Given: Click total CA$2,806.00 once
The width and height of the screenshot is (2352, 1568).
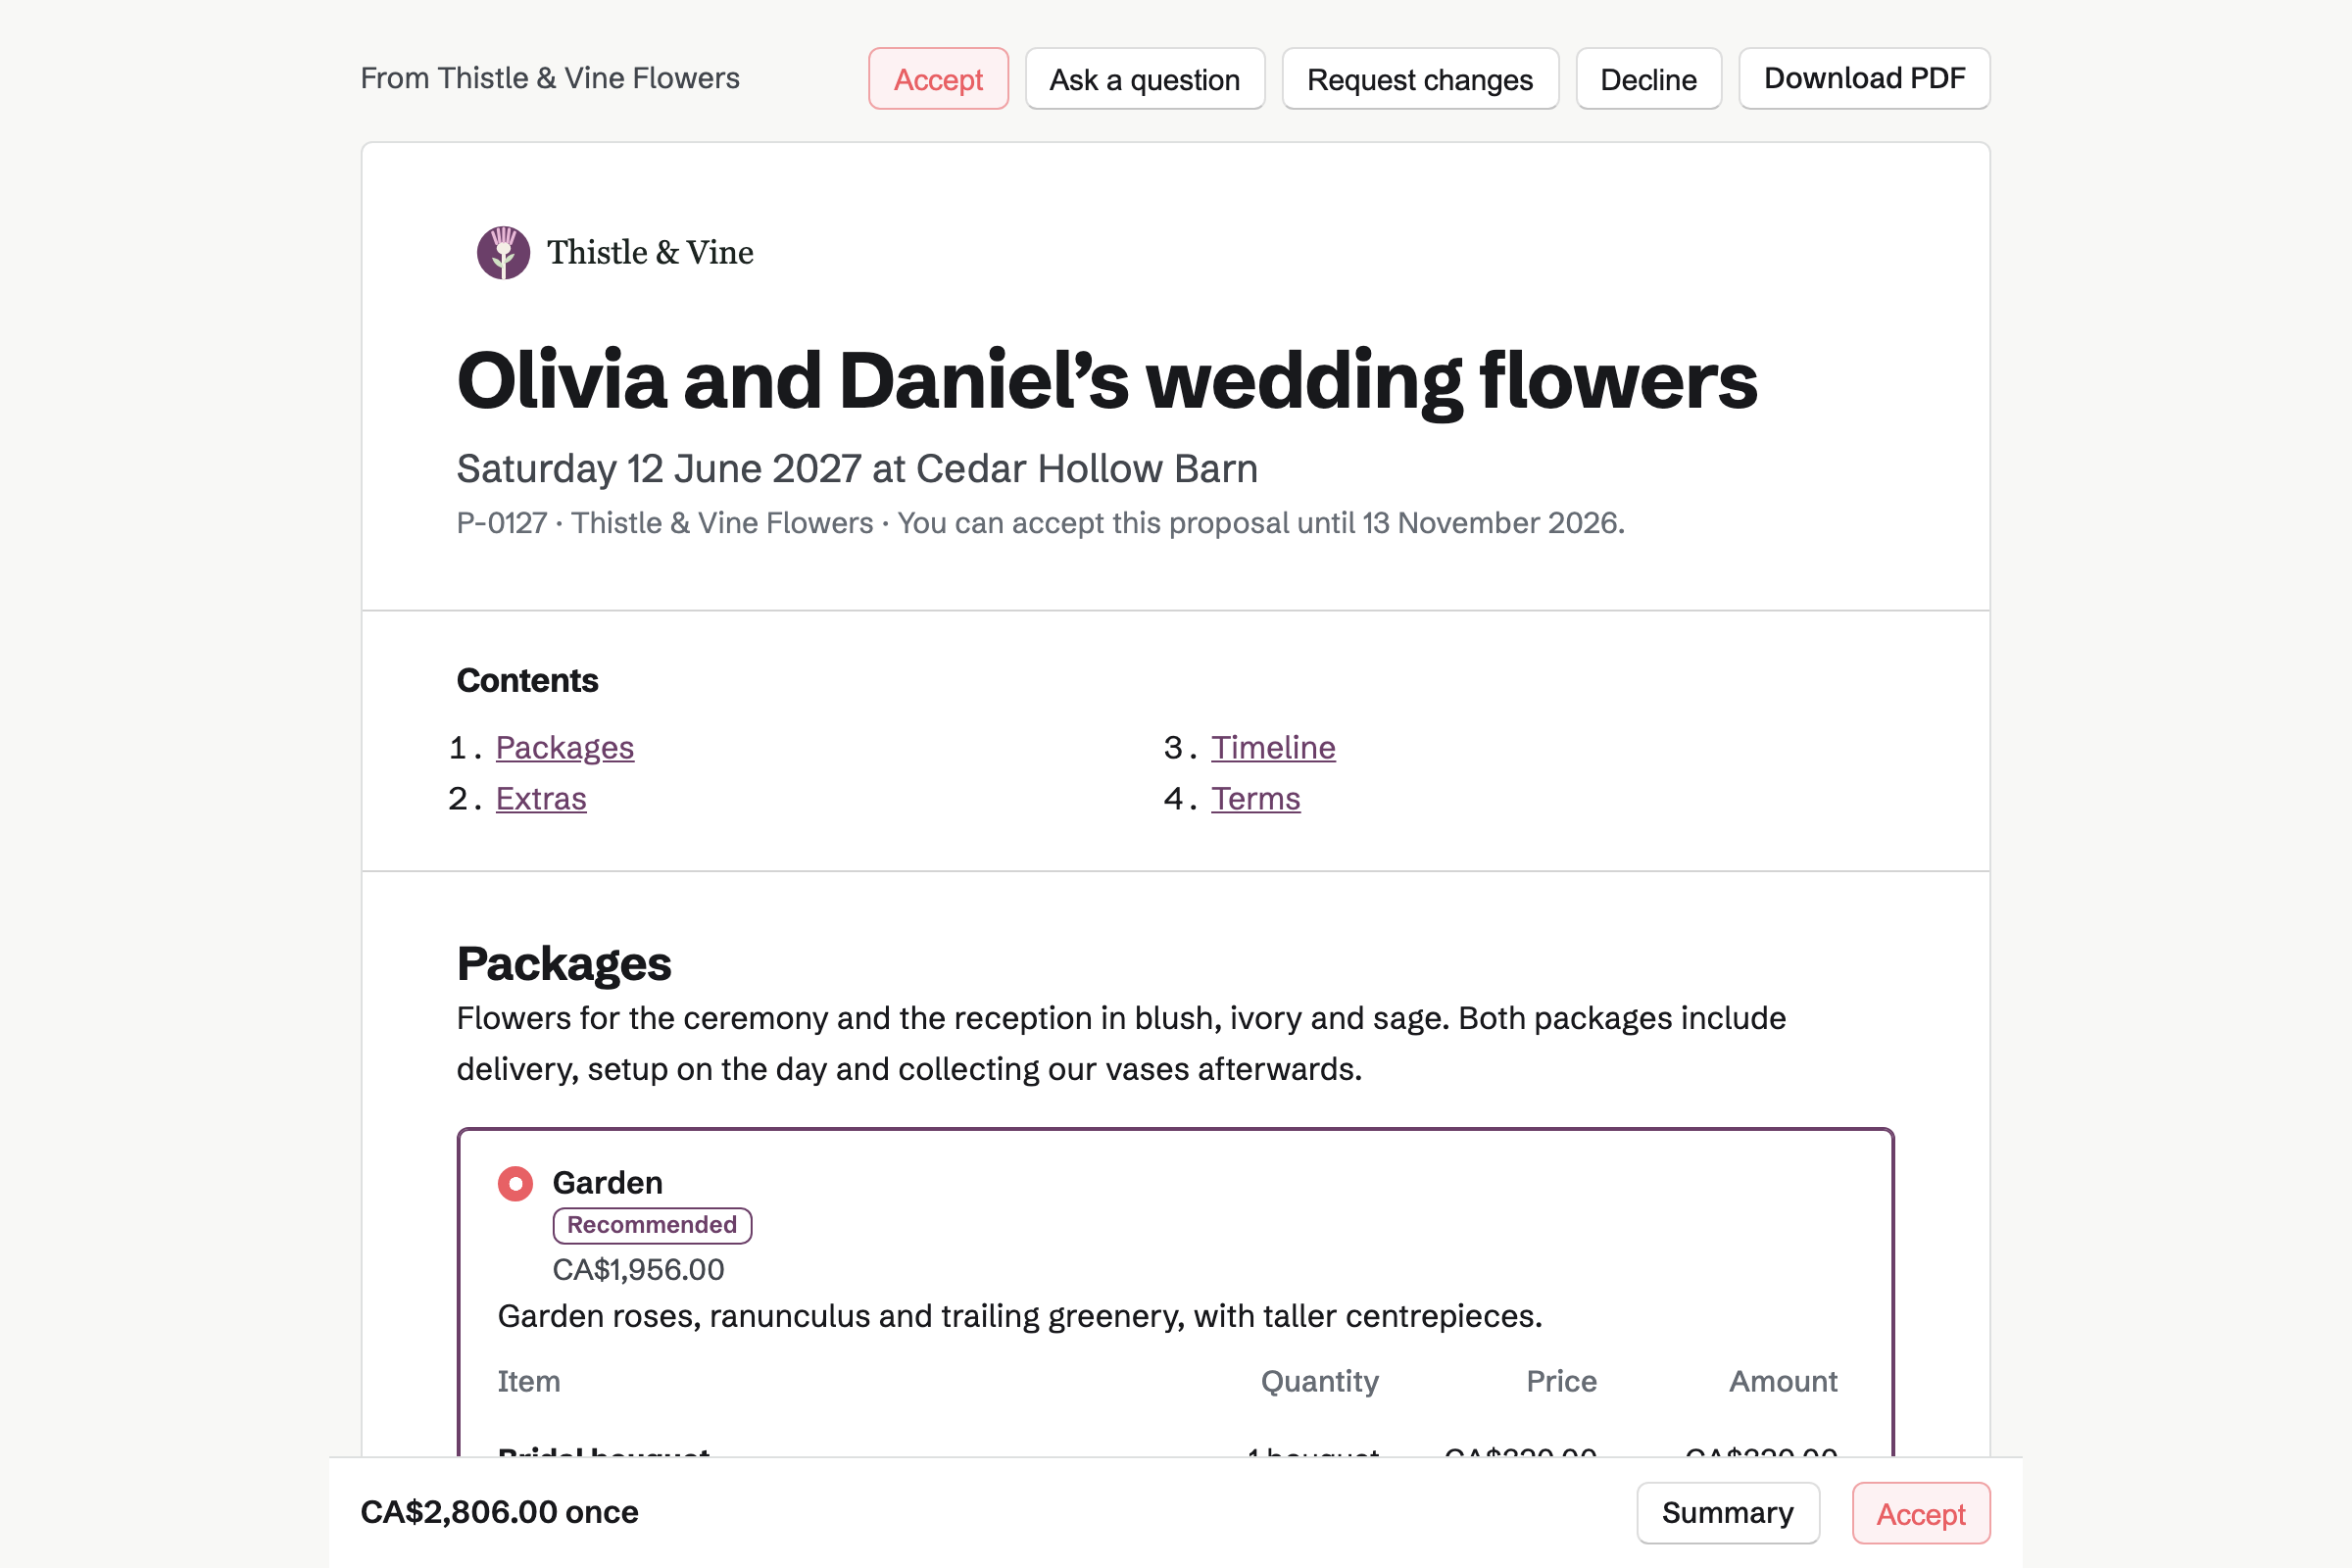Looking at the screenshot, I should (x=499, y=1512).
